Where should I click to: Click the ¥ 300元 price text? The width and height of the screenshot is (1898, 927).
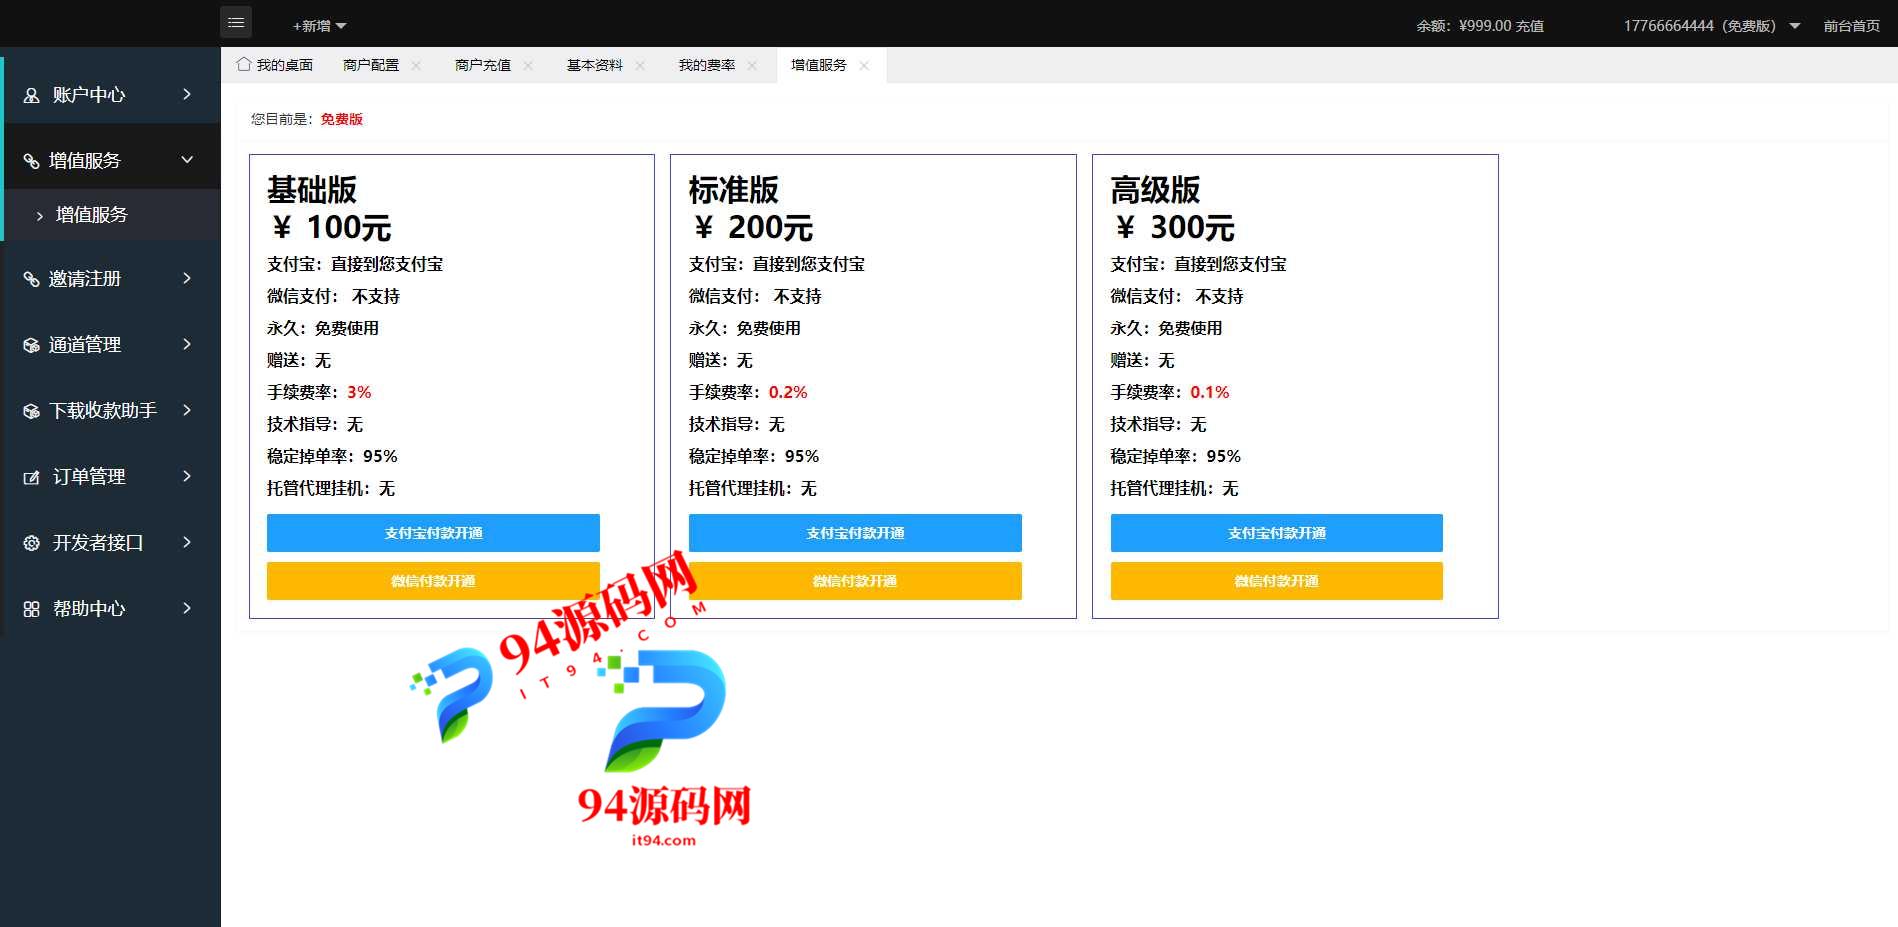click(x=1175, y=228)
